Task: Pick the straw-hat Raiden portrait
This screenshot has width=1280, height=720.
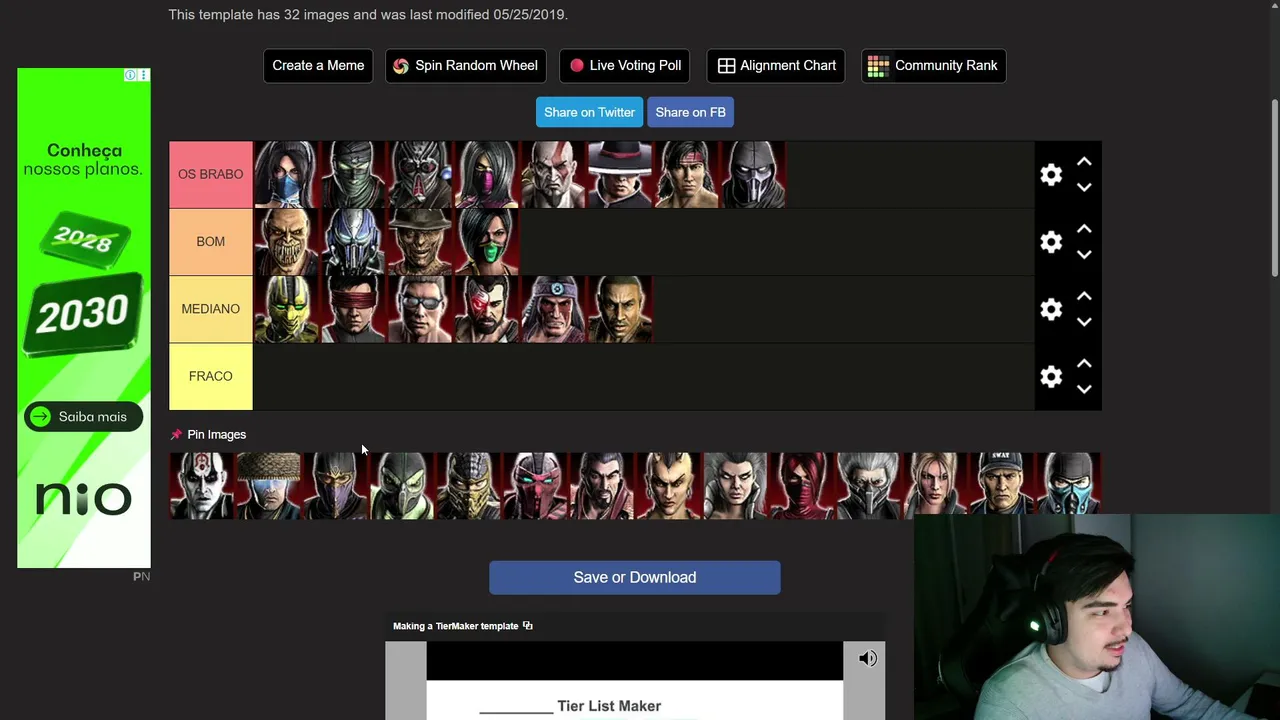Action: click(269, 486)
